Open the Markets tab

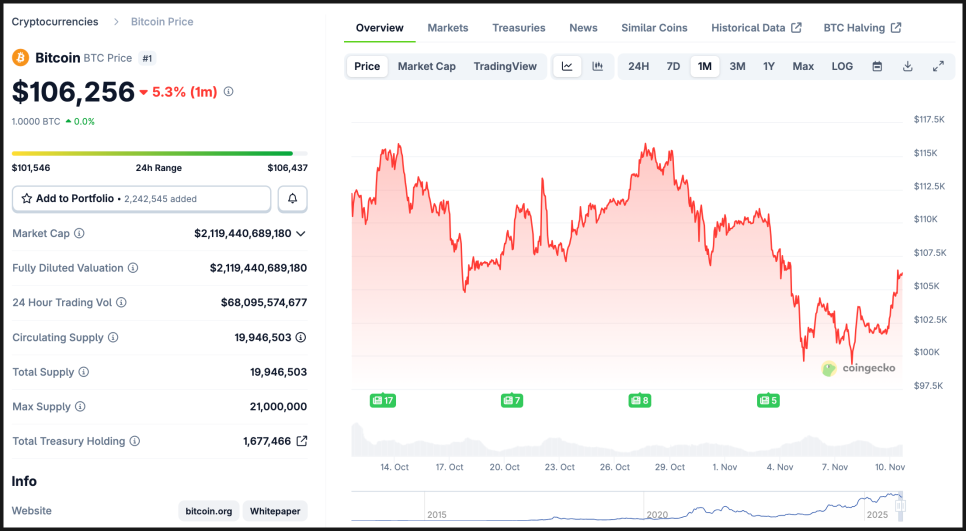click(x=447, y=28)
